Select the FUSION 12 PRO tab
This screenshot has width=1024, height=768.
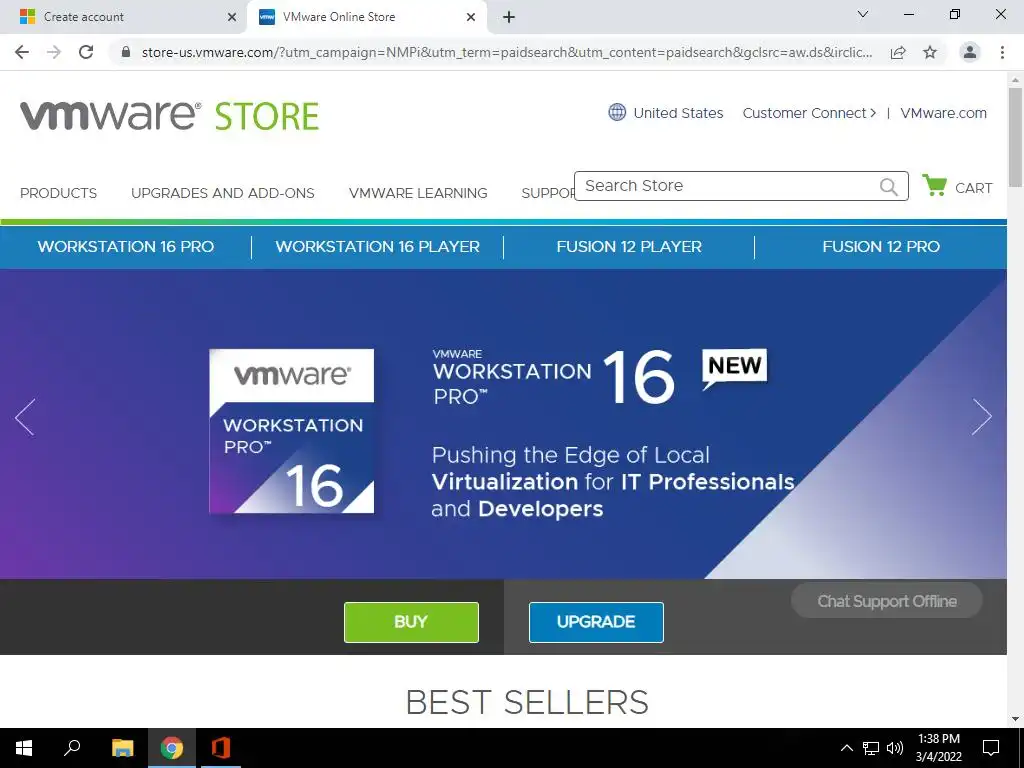881,247
